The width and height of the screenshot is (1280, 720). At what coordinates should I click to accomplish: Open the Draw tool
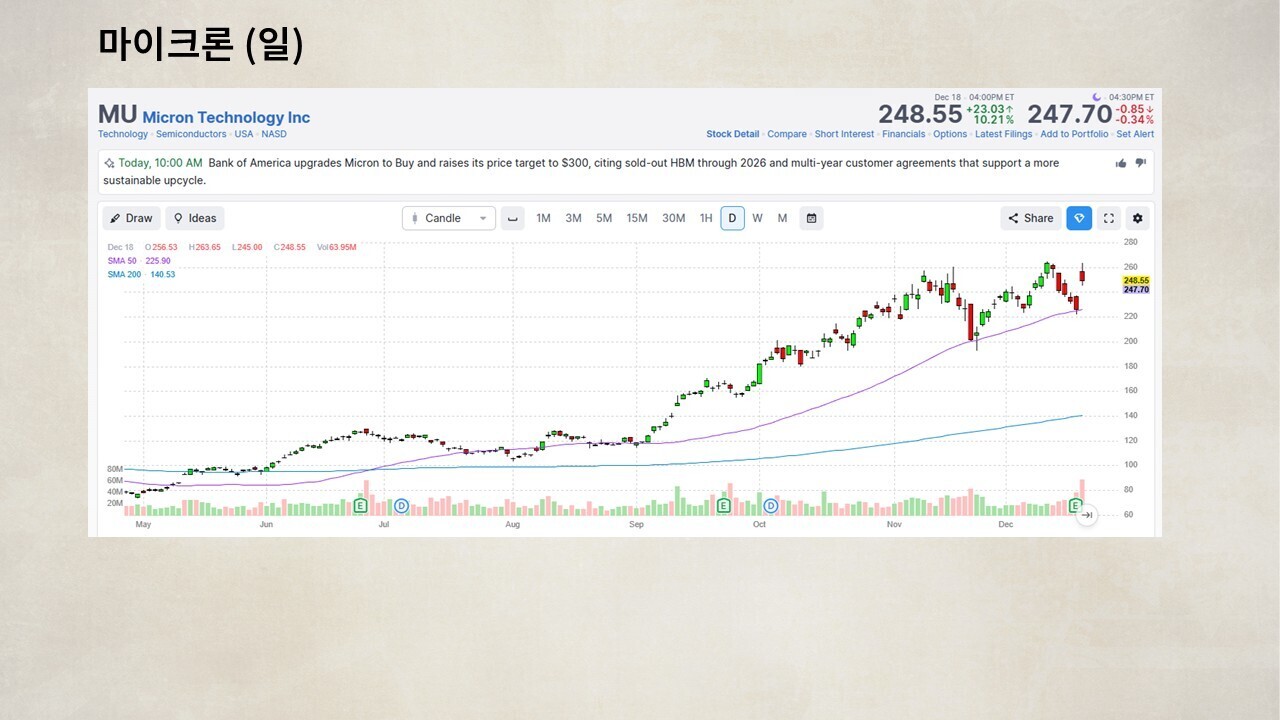[x=131, y=218]
